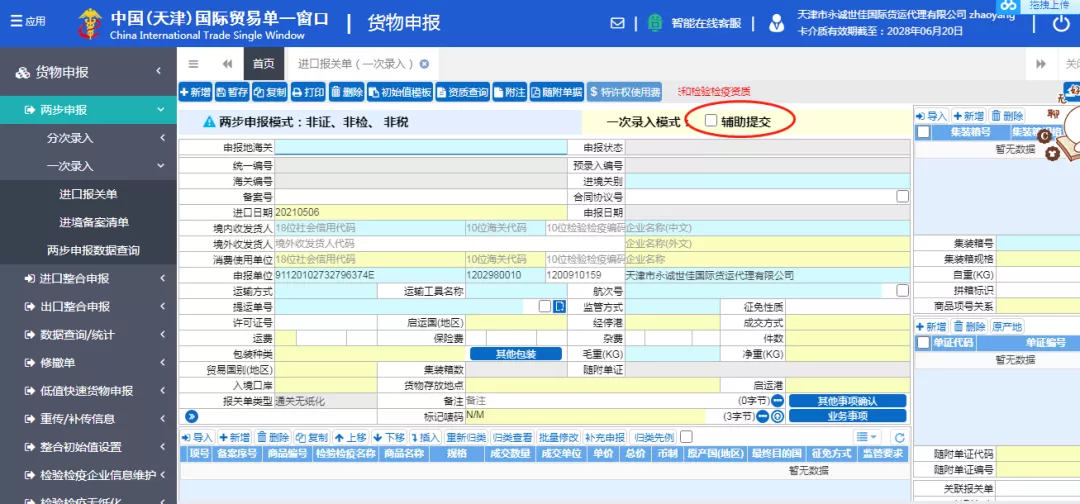Click 补充申报 button
The height and width of the screenshot is (504, 1080).
click(x=605, y=437)
